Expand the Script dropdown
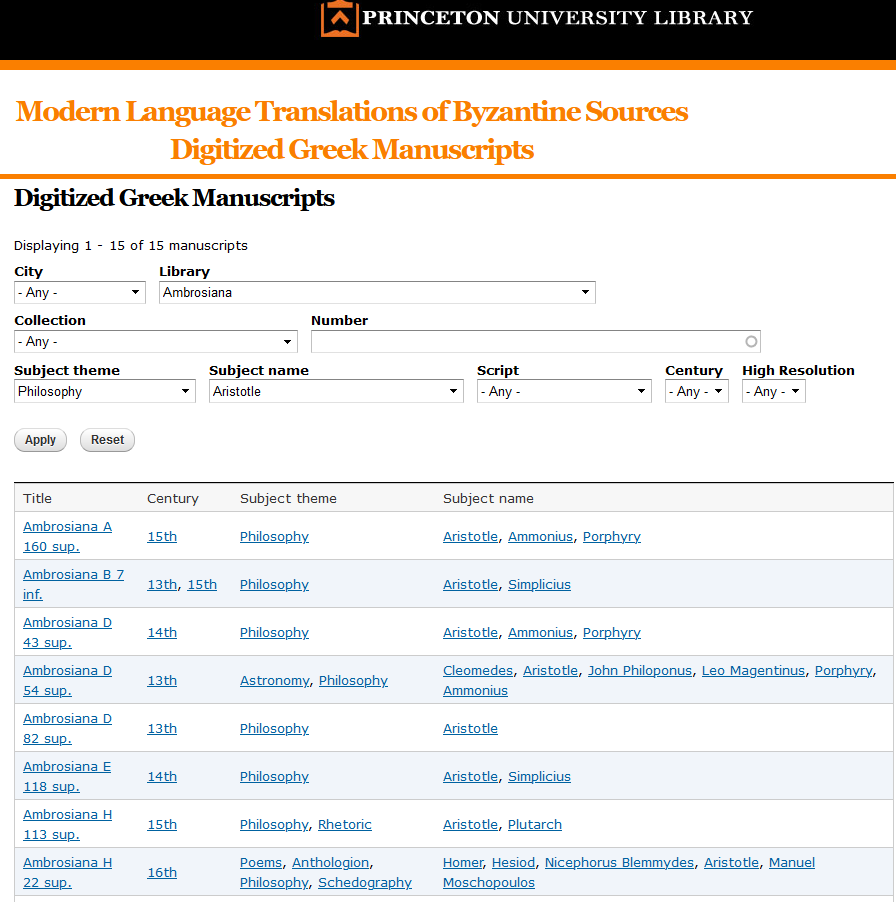896x902 pixels. [564, 391]
